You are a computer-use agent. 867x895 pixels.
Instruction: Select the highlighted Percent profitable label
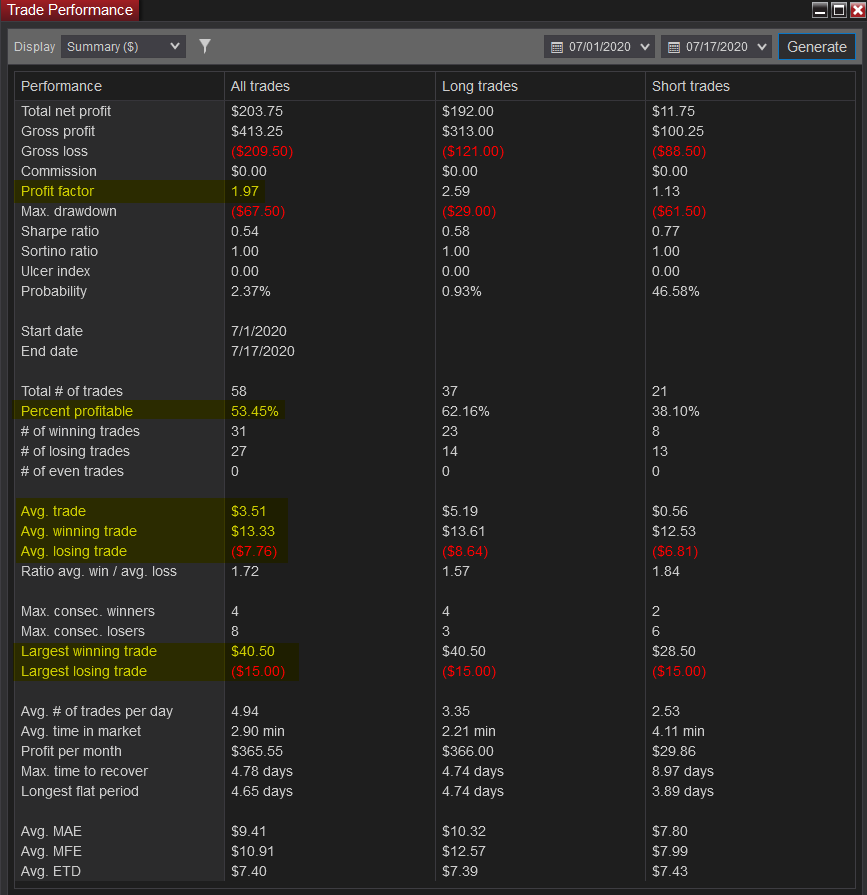pos(76,411)
